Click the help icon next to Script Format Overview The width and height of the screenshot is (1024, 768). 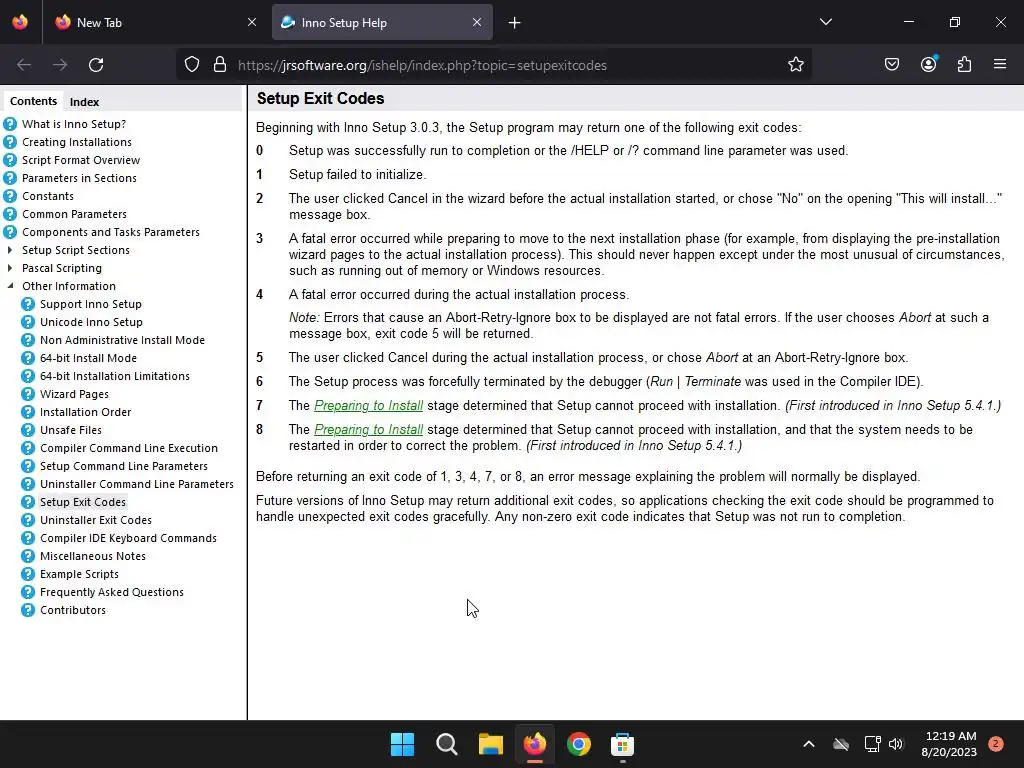tap(10, 160)
